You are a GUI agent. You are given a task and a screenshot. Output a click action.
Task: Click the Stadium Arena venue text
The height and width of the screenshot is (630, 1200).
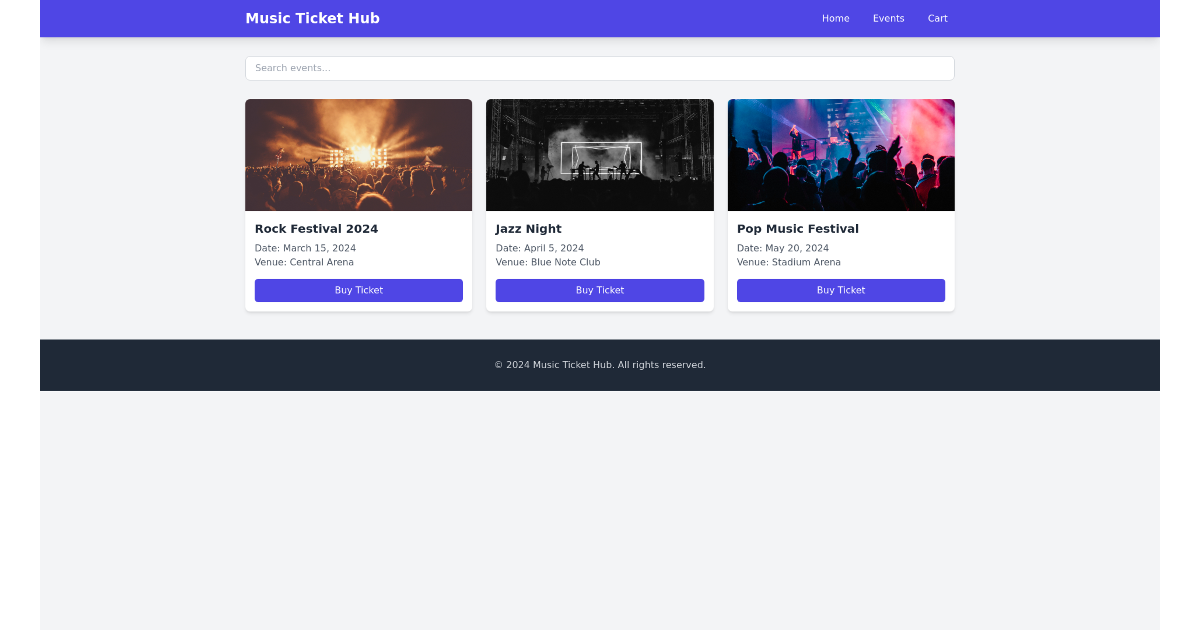tap(789, 262)
